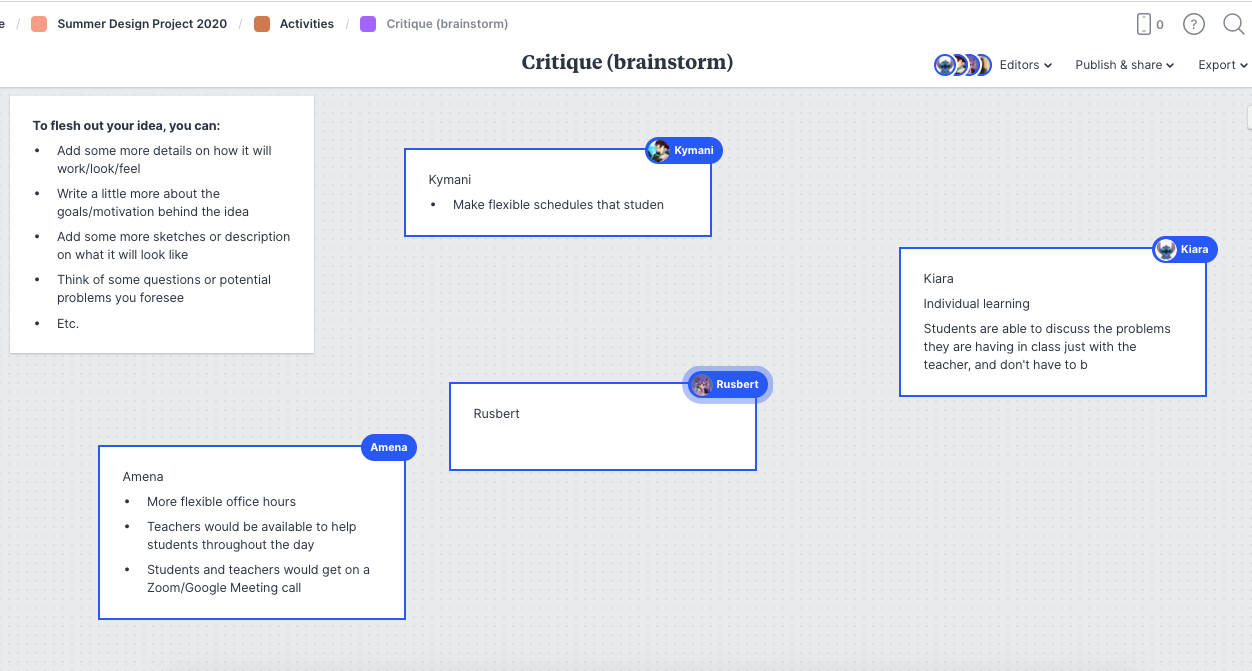Click the Summer Design Project 2020 board icon
The width and height of the screenshot is (1252, 671).
click(39, 24)
